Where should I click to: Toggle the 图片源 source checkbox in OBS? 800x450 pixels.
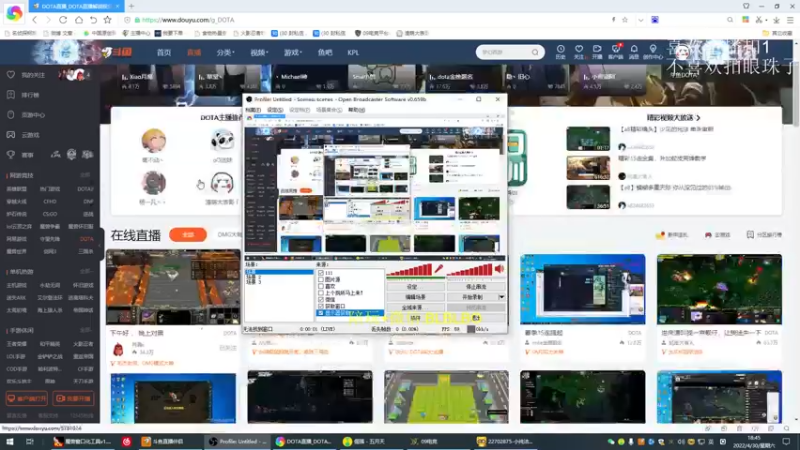point(320,280)
